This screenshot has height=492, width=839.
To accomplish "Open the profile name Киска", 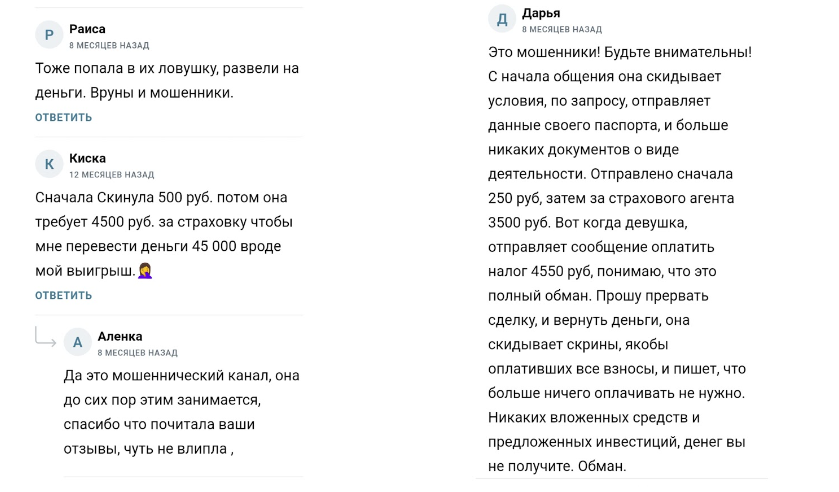I will click(87, 158).
